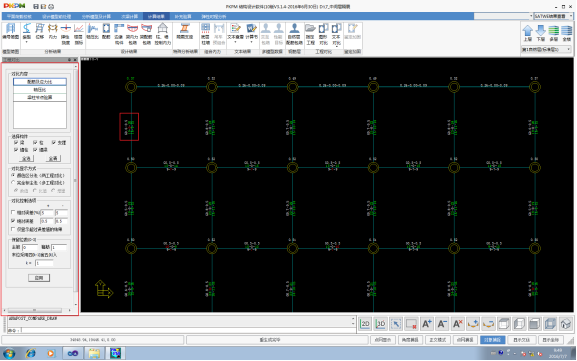Click the left select-all button under component checkboxes
The image size is (577, 361).
[x=26, y=159]
